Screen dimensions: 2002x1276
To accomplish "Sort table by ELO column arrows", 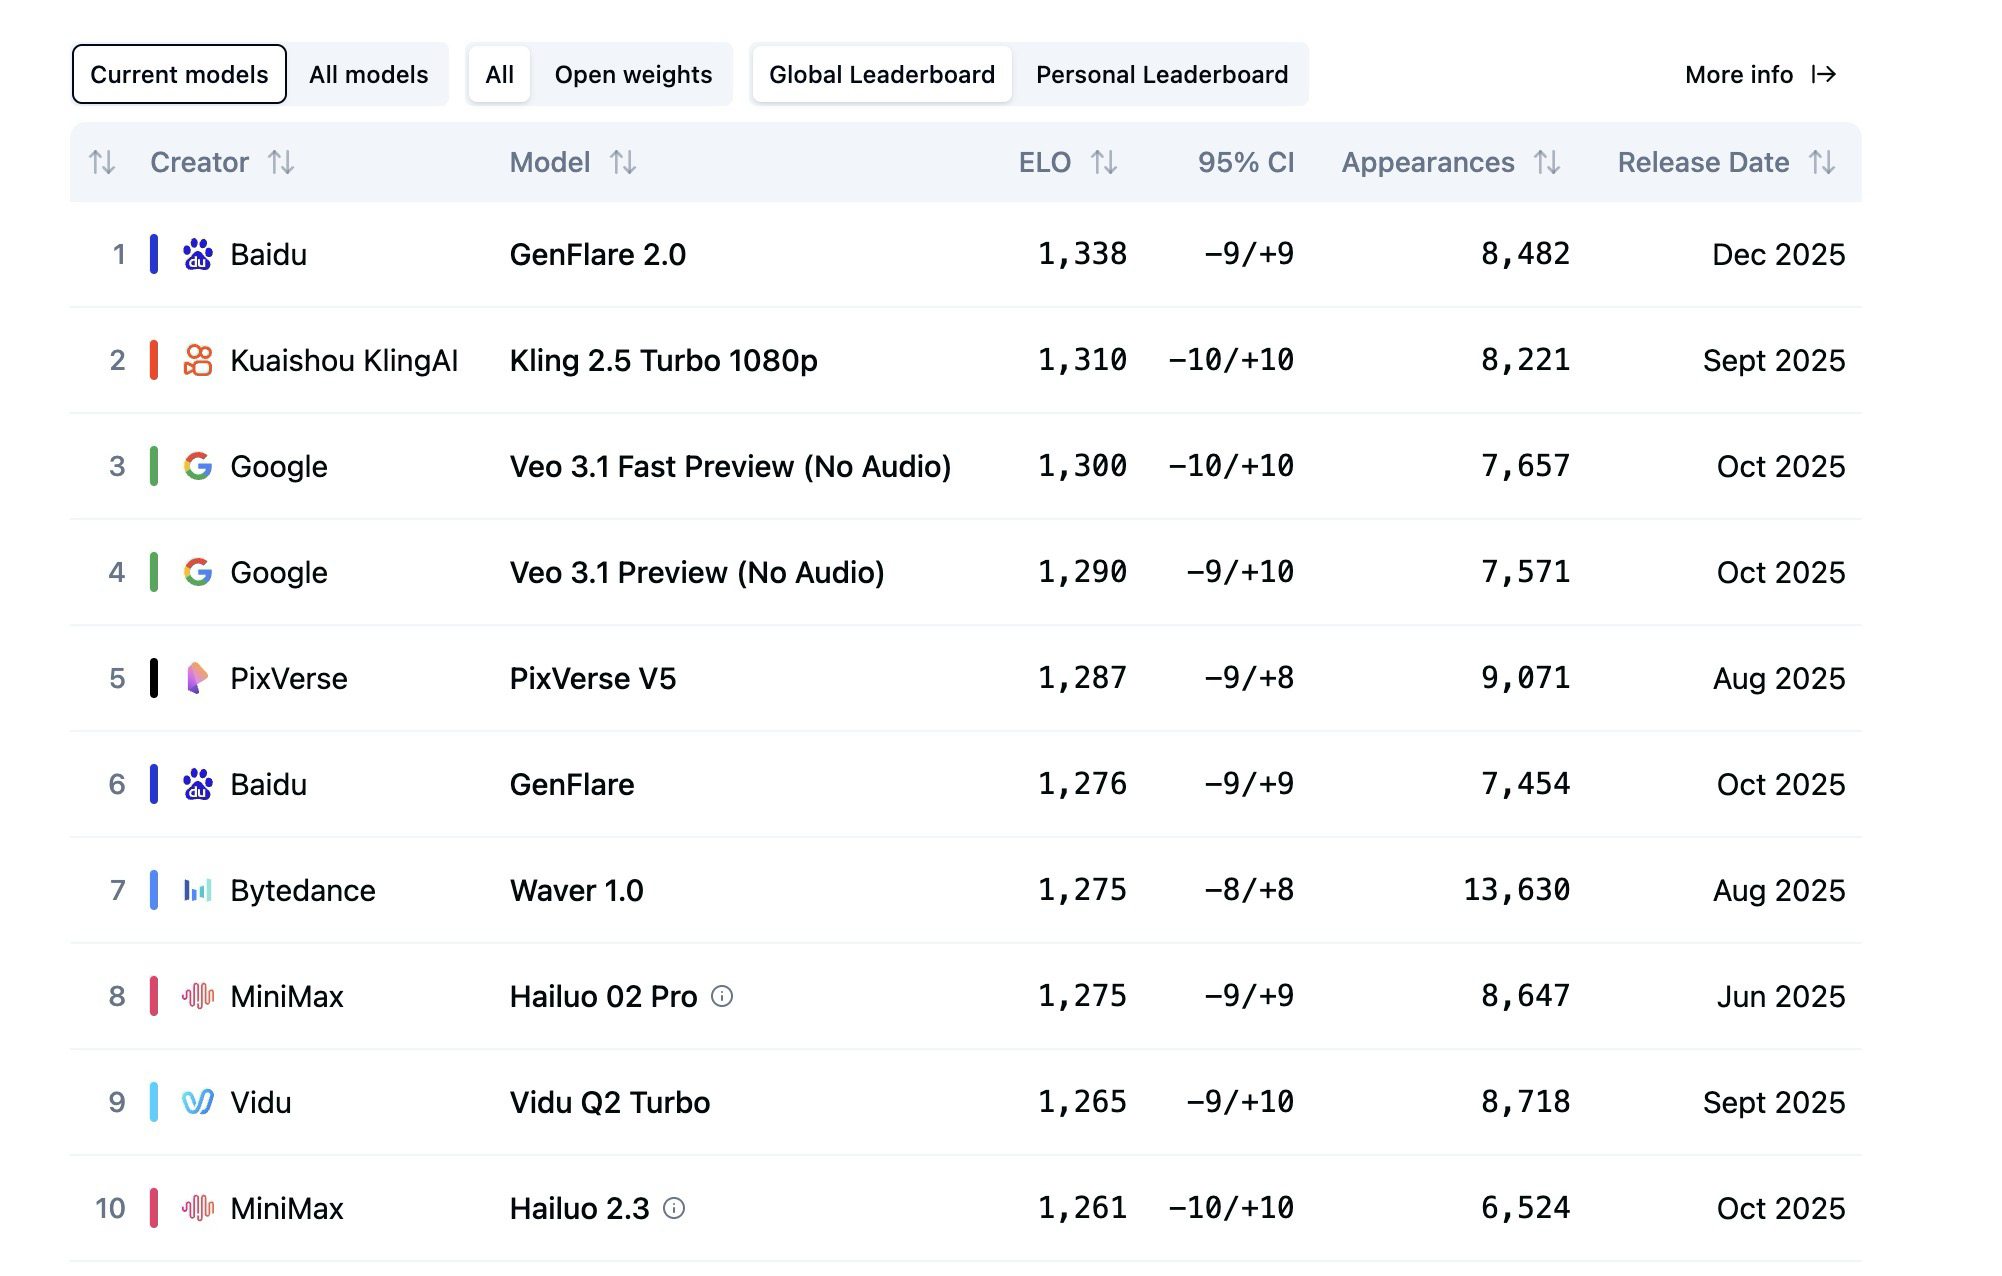I will click(1104, 162).
